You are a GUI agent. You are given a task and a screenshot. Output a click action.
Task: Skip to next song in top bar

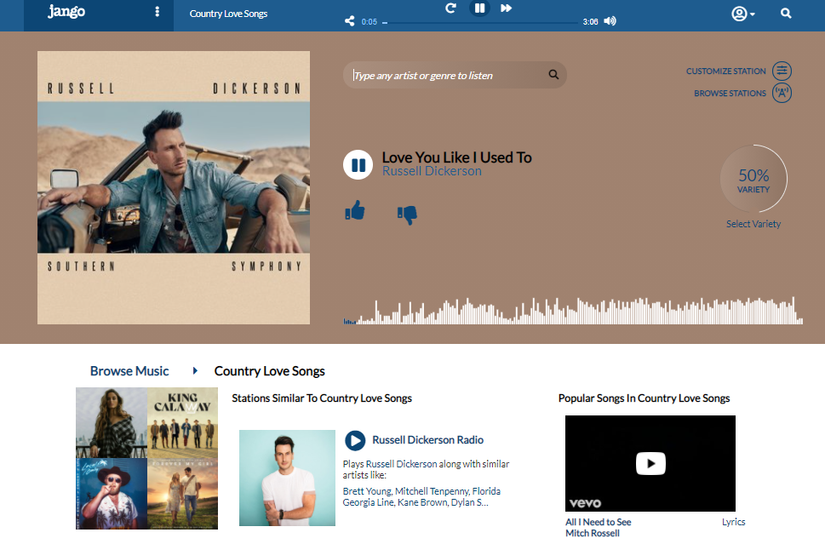pos(506,8)
